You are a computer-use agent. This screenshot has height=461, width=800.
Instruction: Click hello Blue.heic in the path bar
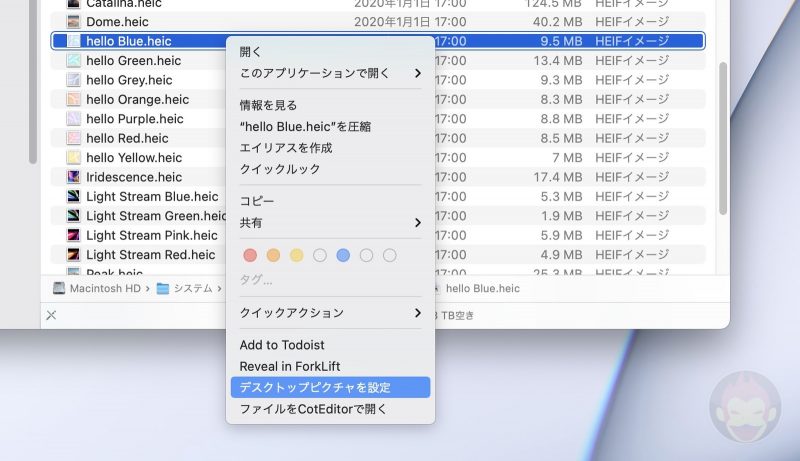tap(483, 289)
